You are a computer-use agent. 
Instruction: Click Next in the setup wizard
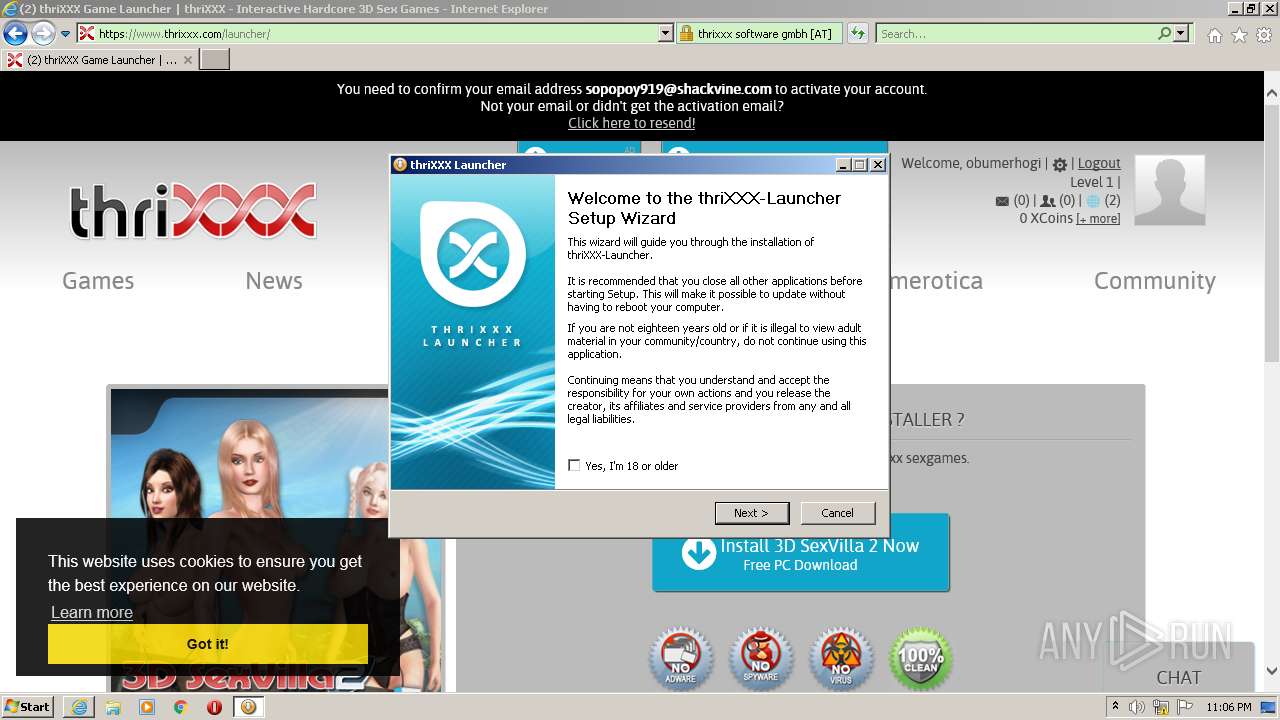click(752, 513)
